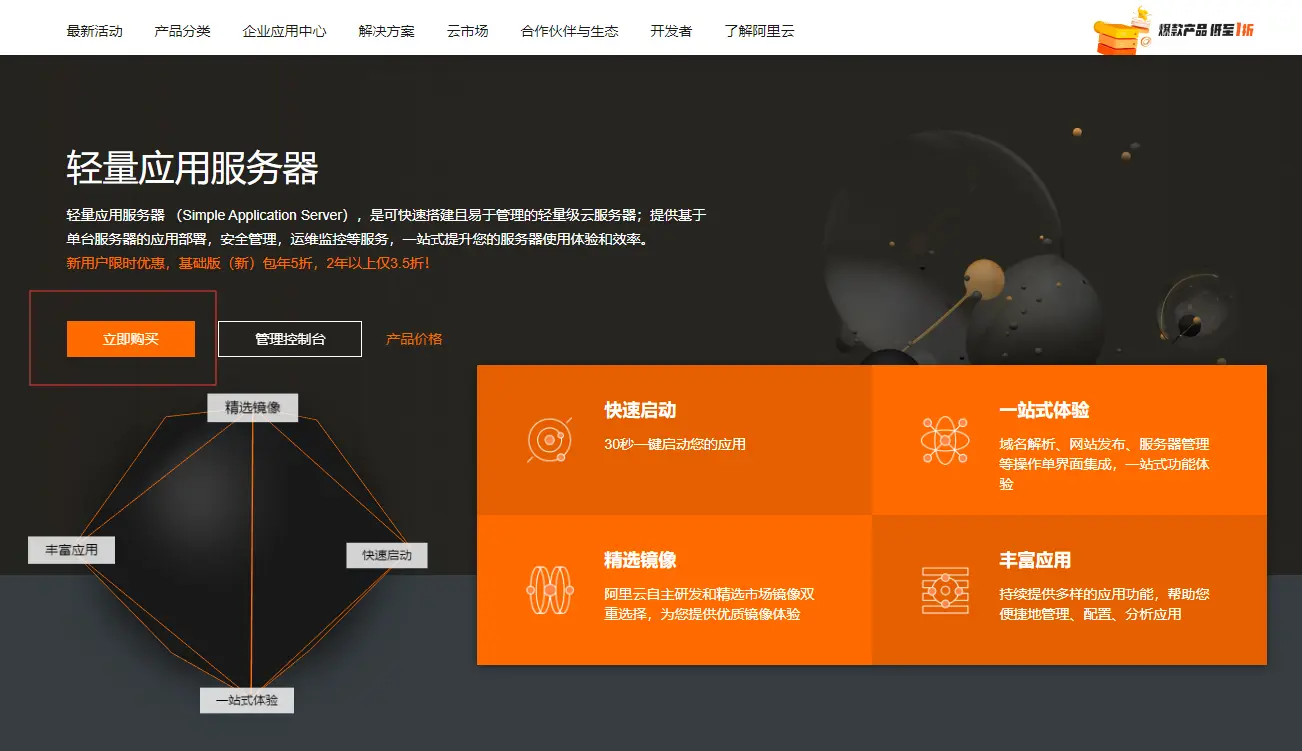Open 合作伙伴与生态 menu
The height and width of the screenshot is (751, 1302).
569,31
